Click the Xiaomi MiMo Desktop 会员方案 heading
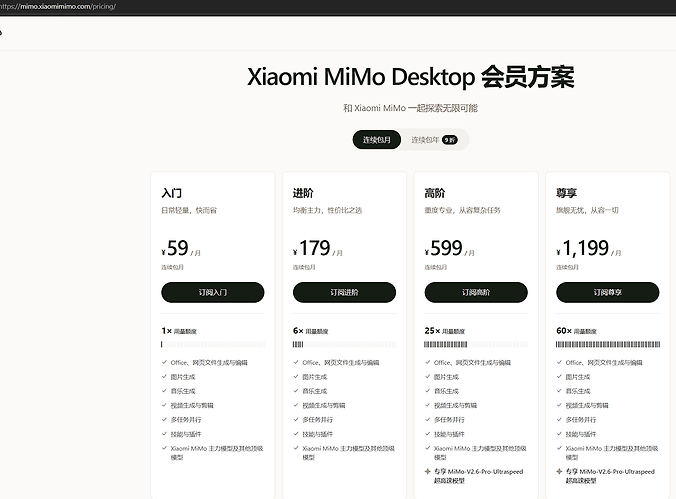 tap(410, 77)
